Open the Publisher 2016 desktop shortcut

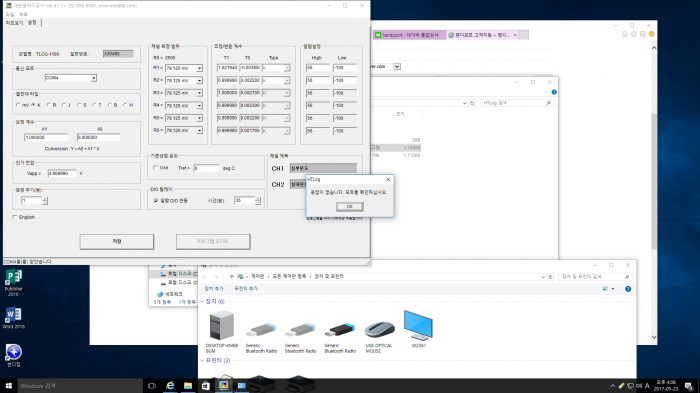point(13,282)
